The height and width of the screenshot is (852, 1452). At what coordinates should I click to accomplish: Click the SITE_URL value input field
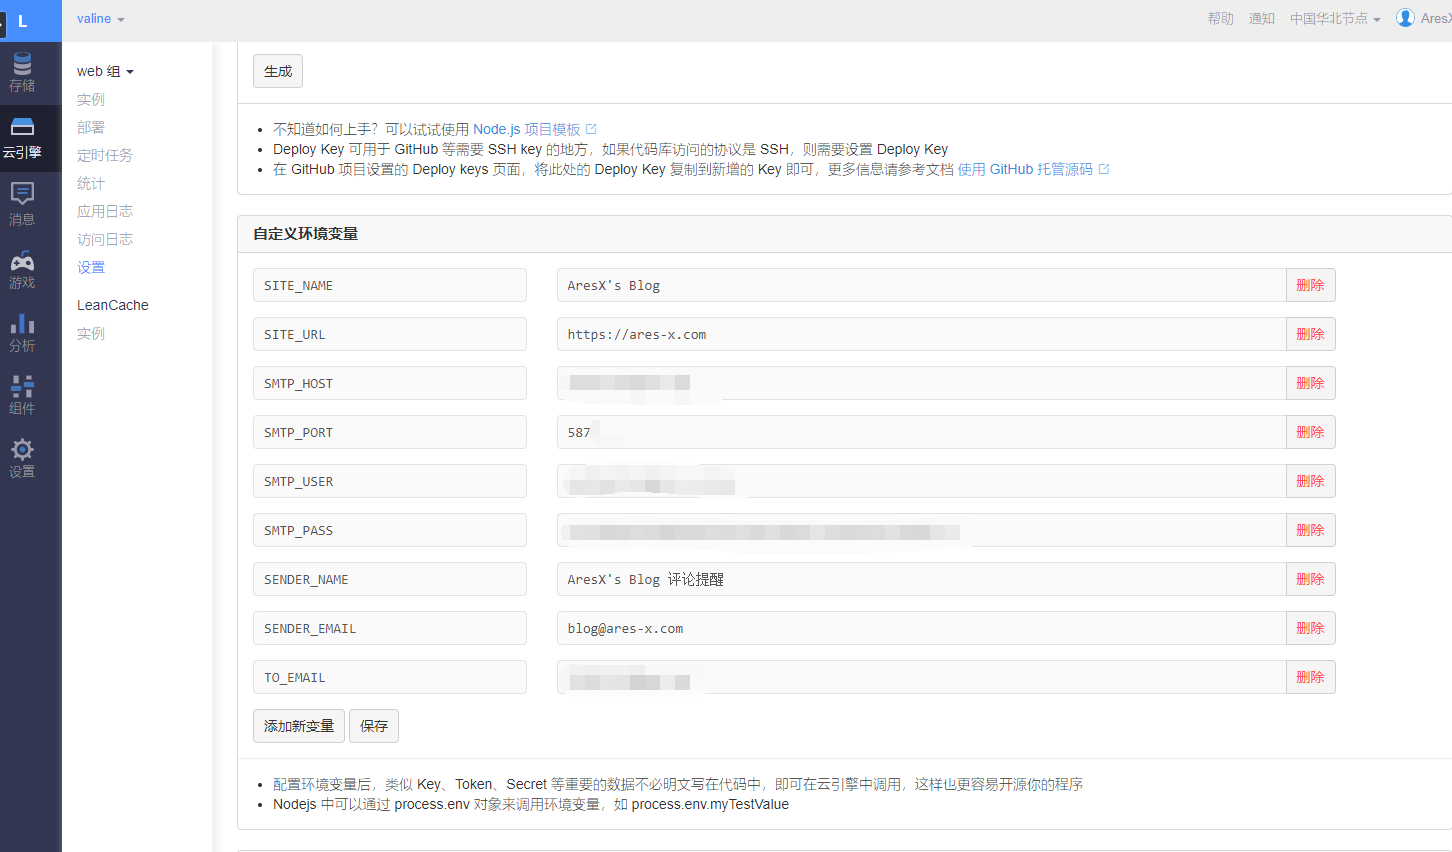920,334
